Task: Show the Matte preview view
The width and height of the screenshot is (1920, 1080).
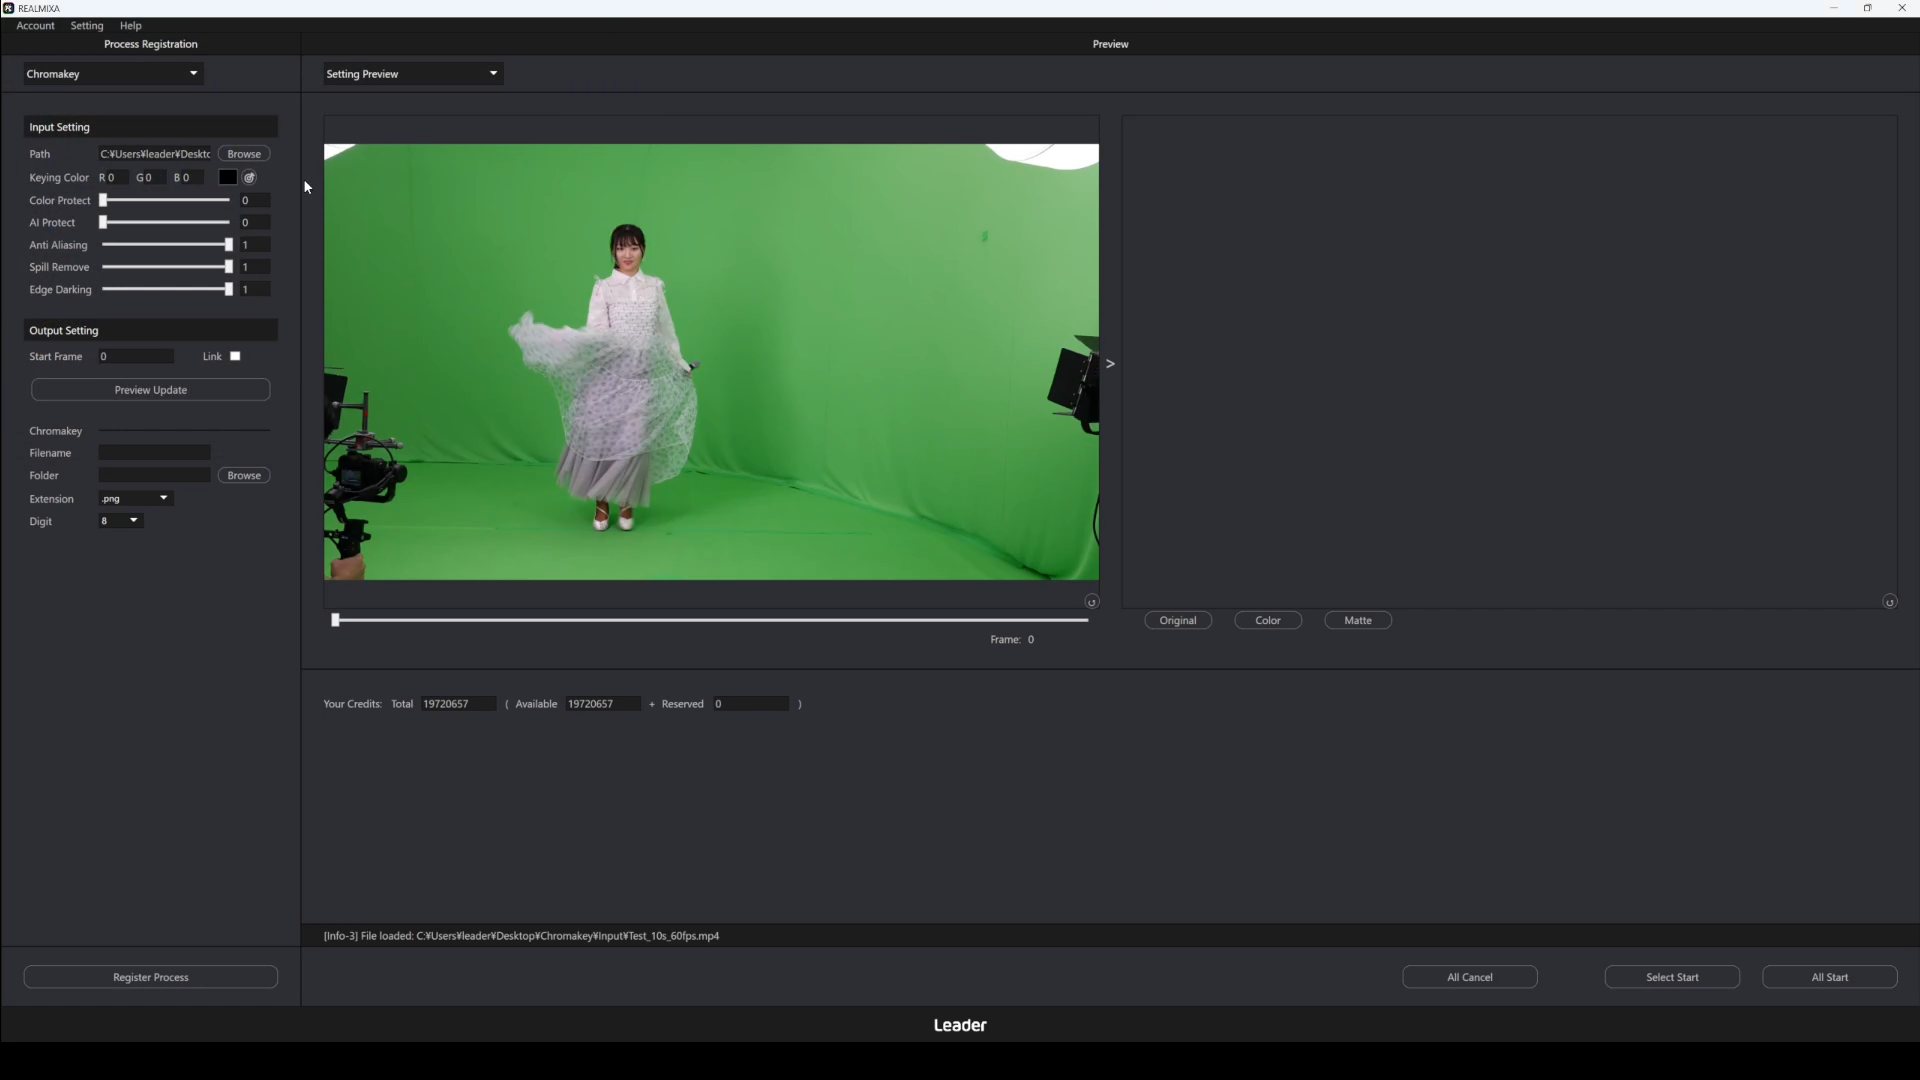Action: pyautogui.click(x=1358, y=620)
